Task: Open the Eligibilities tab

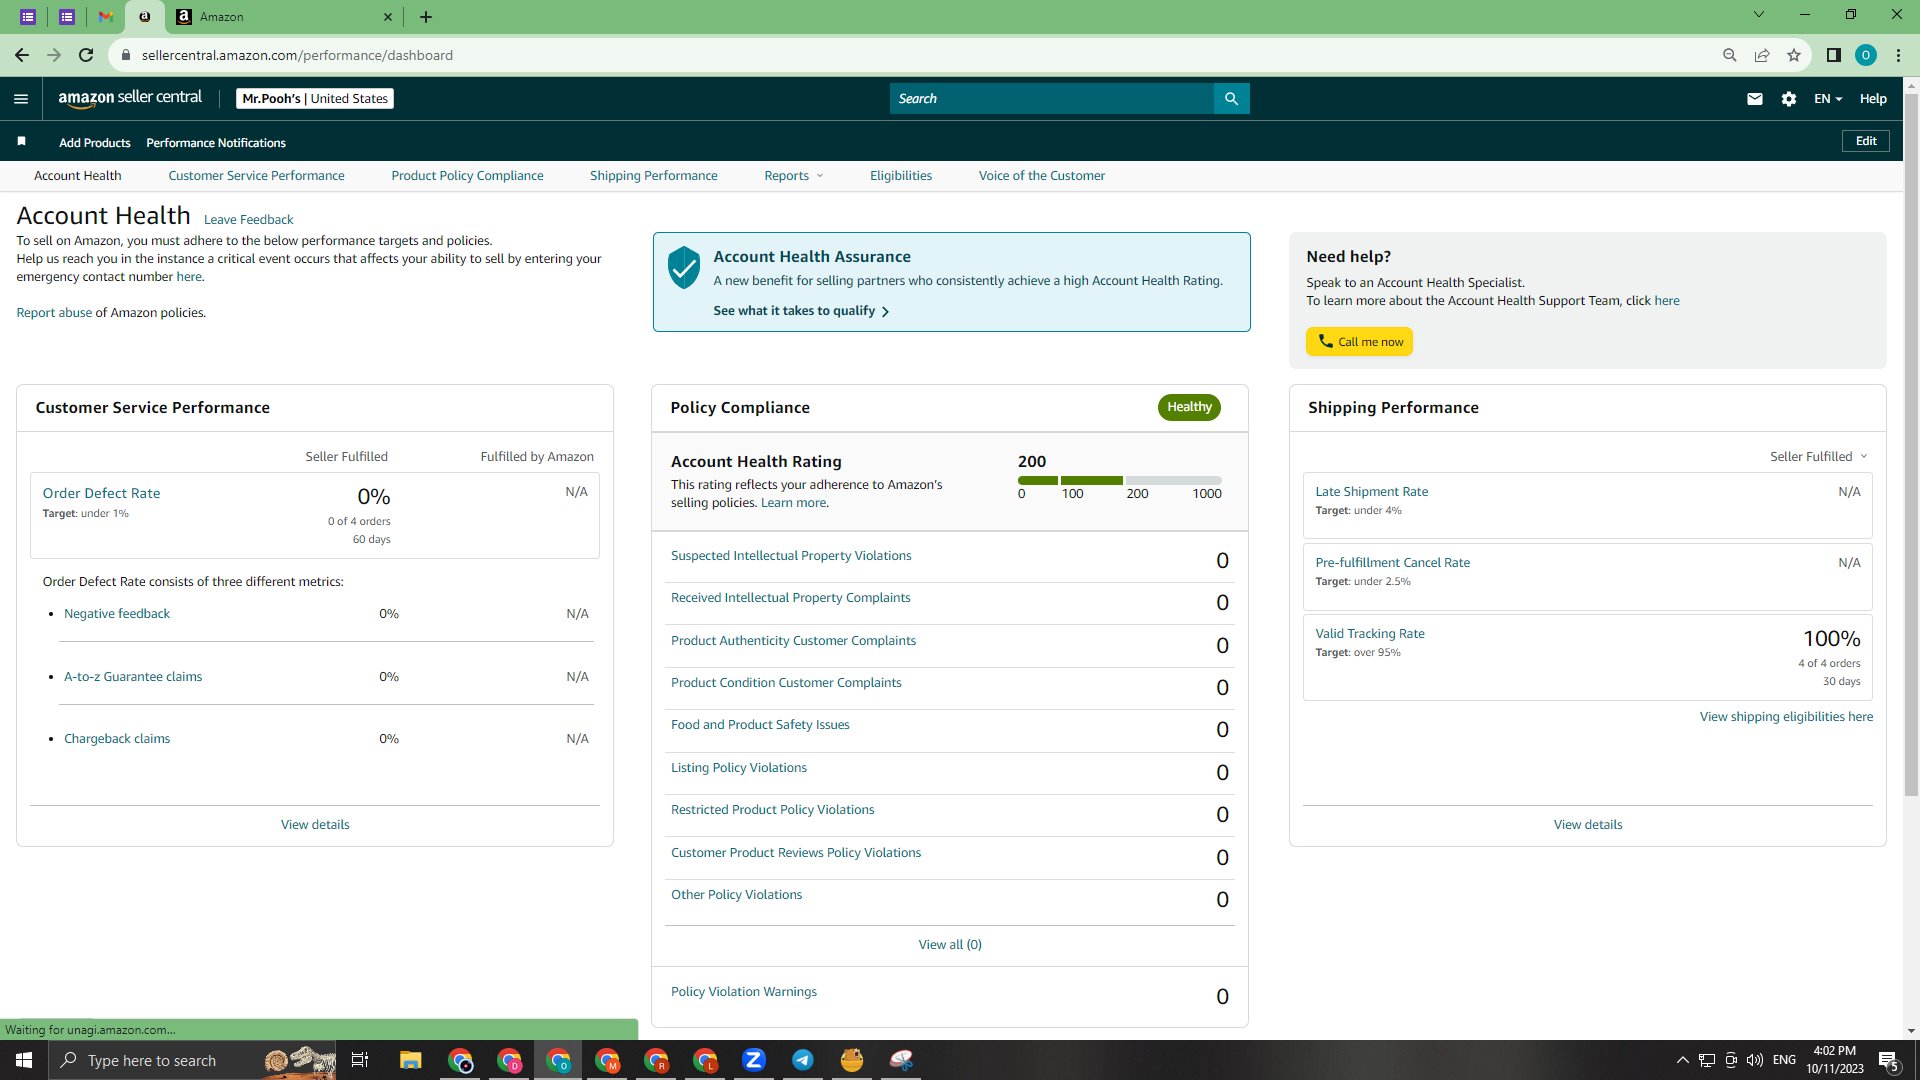Action: [x=901, y=175]
